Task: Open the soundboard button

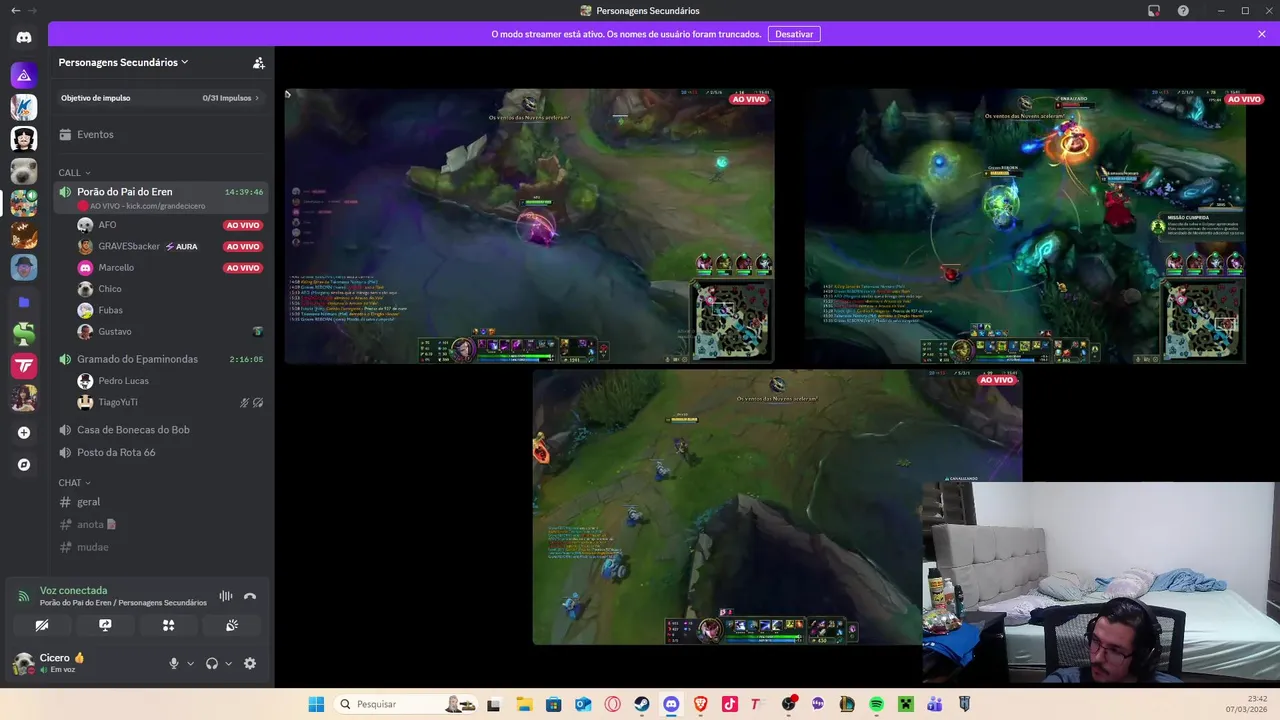Action: pyautogui.click(x=232, y=625)
